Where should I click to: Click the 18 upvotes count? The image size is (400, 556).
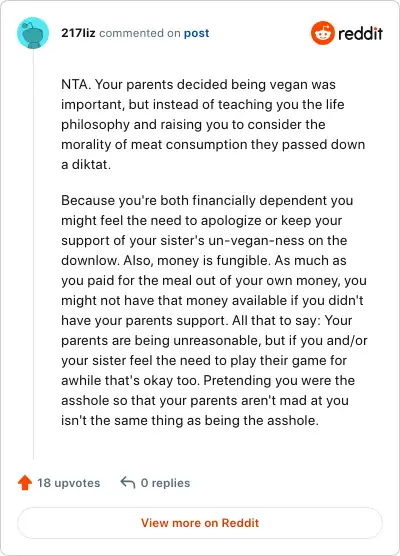69,483
